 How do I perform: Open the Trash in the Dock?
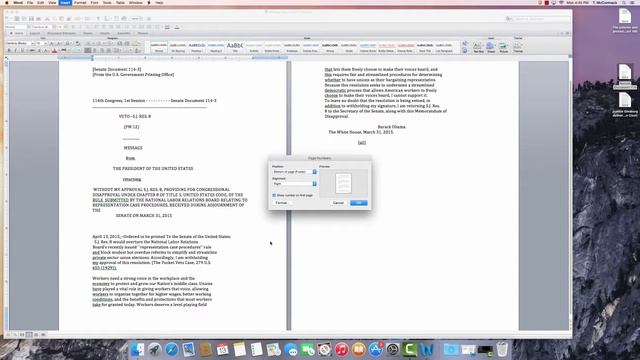(x=502, y=349)
